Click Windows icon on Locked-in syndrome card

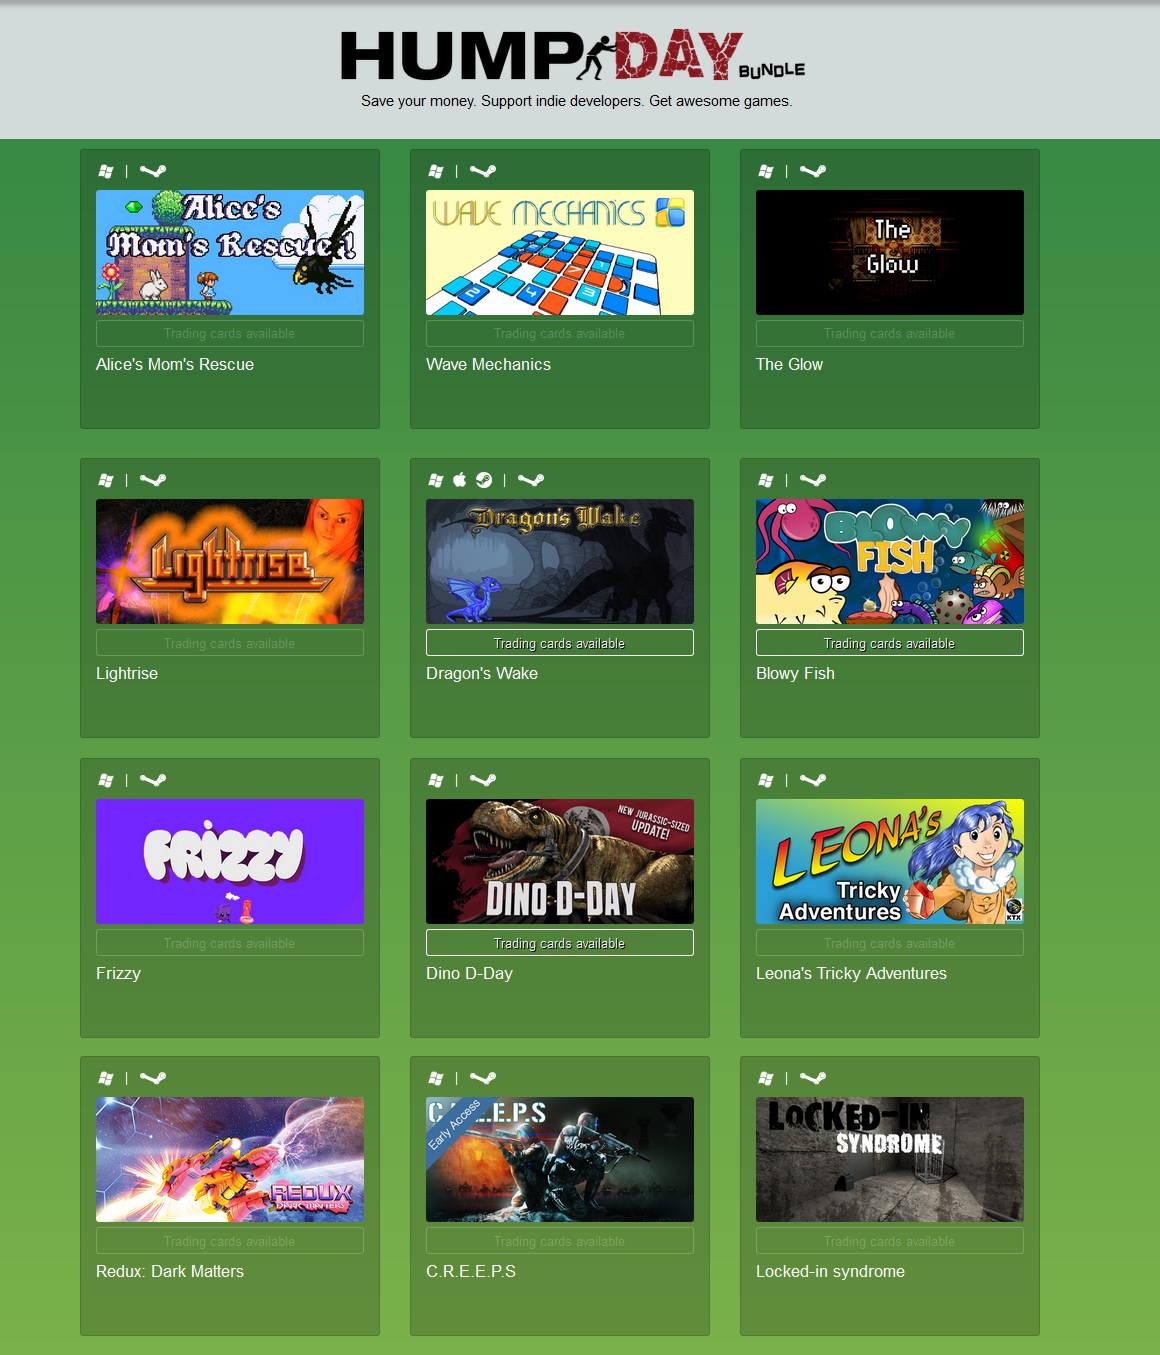point(766,1078)
